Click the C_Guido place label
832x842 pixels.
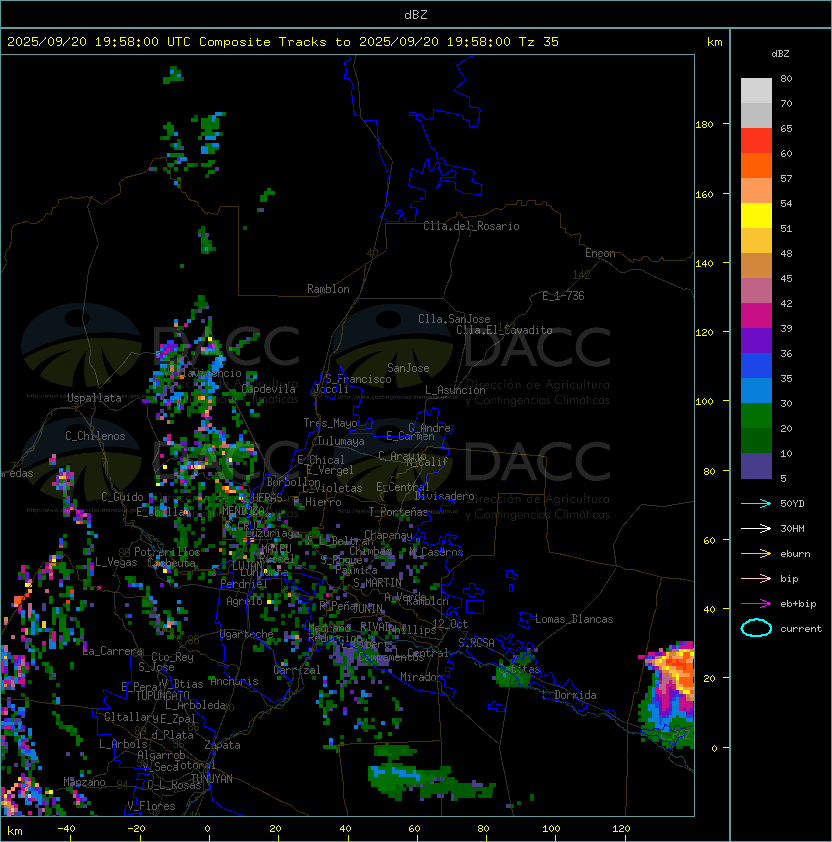[122, 497]
